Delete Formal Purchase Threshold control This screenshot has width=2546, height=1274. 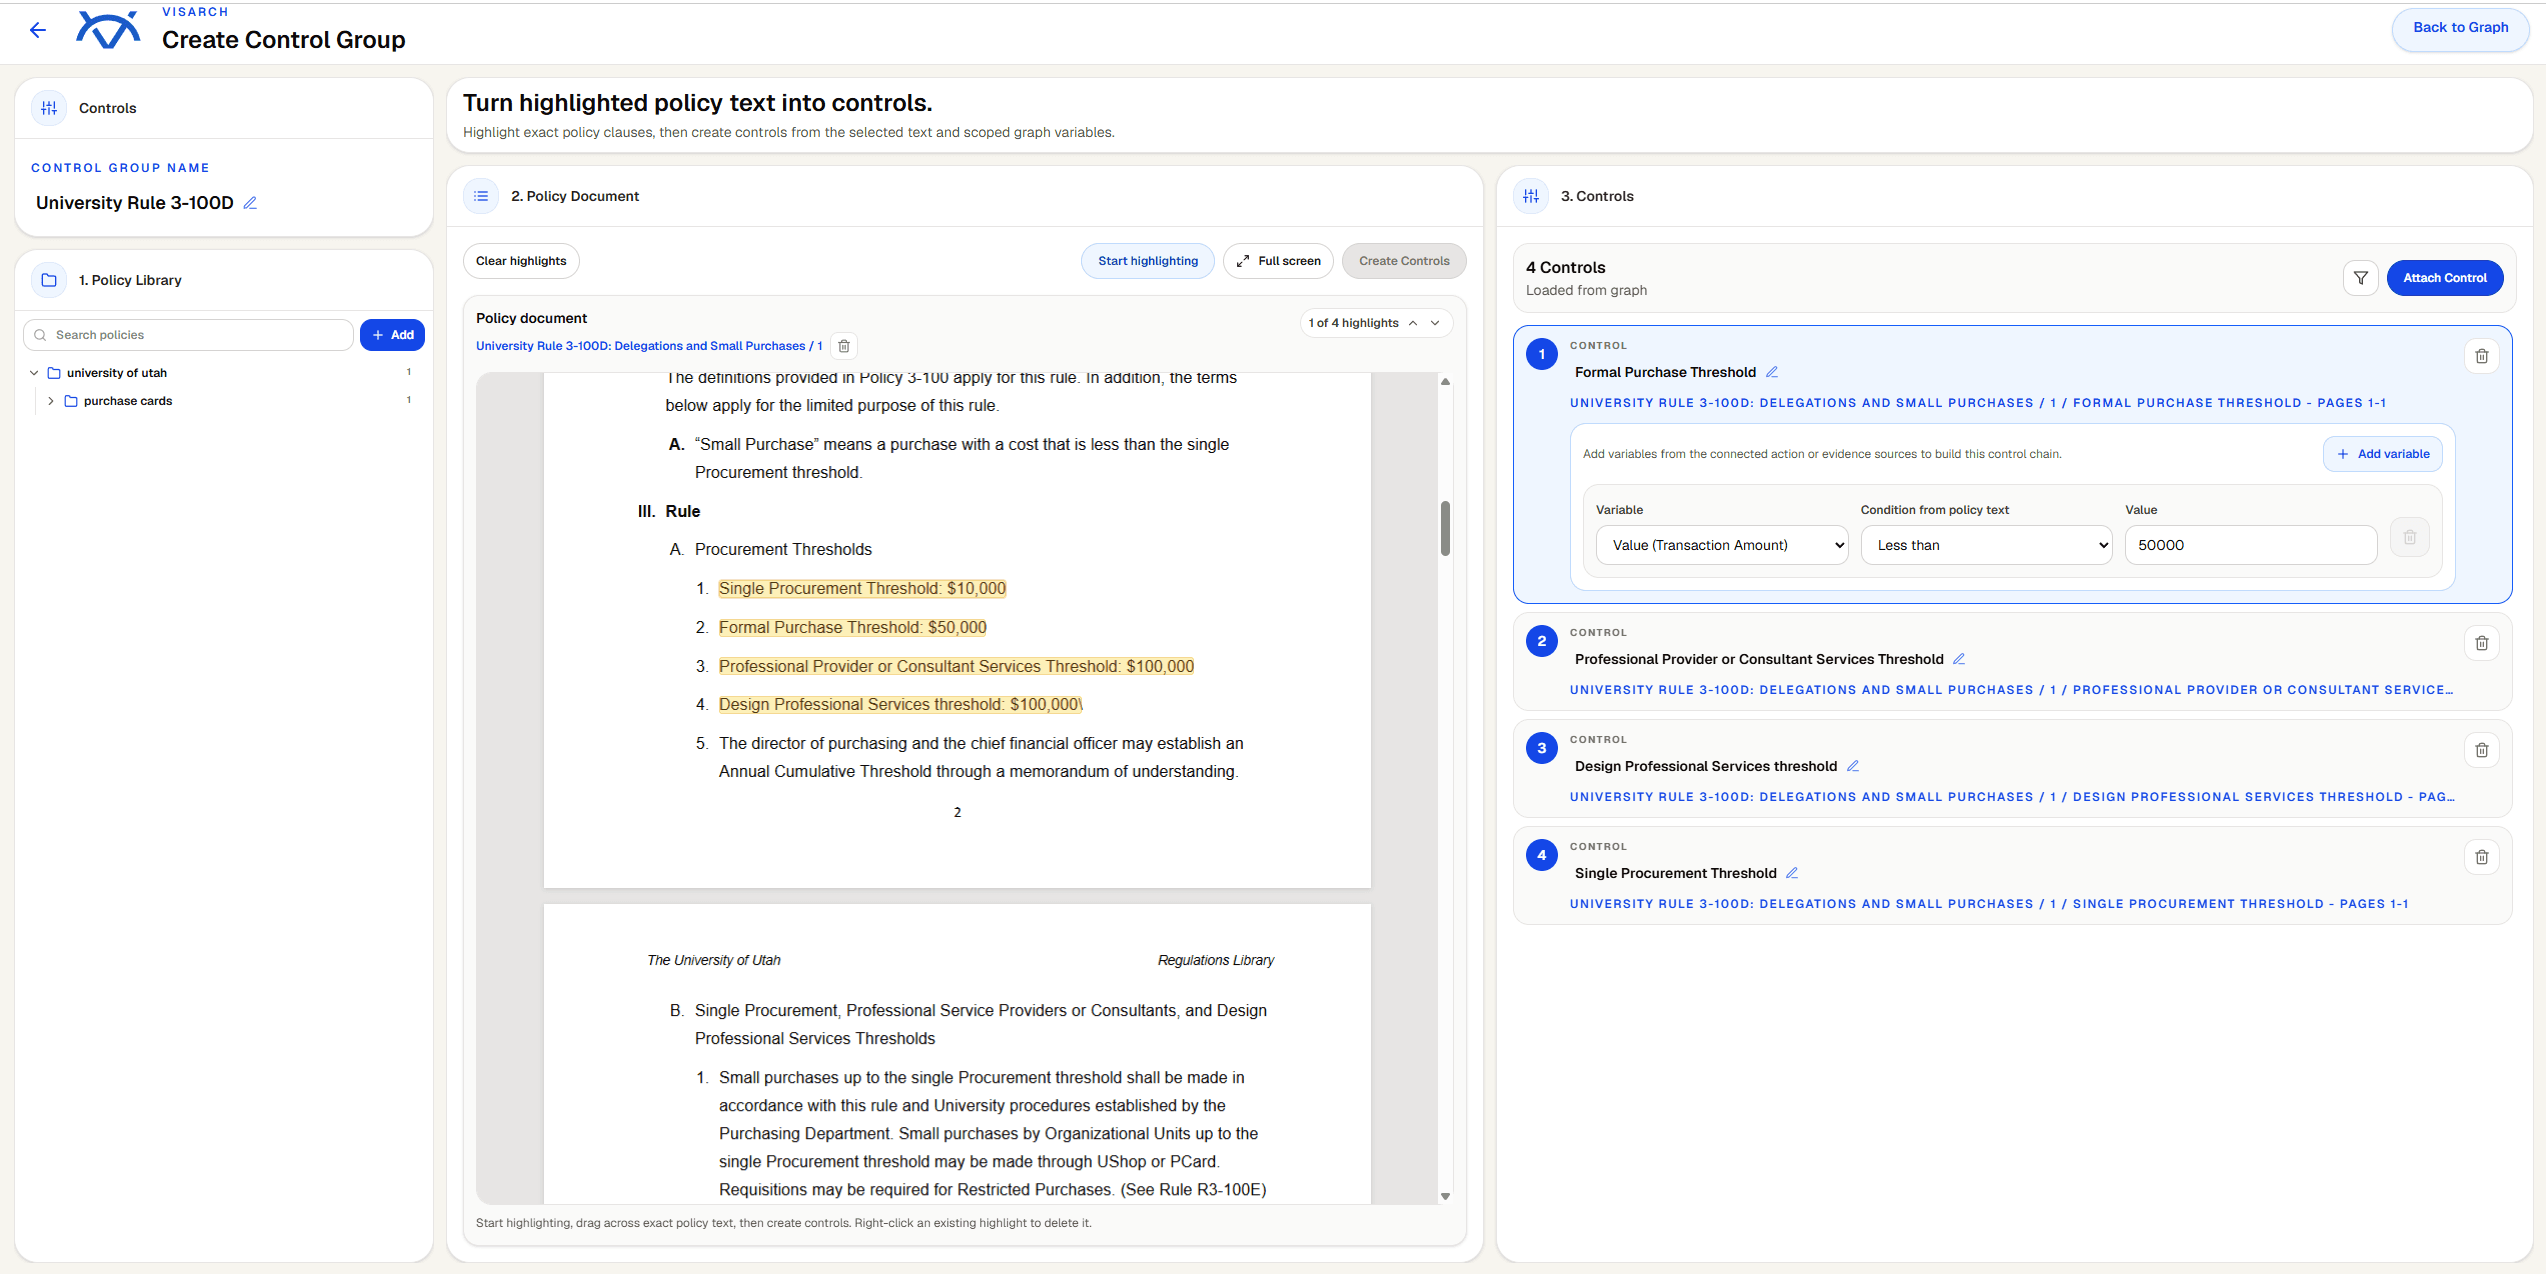[x=2481, y=356]
